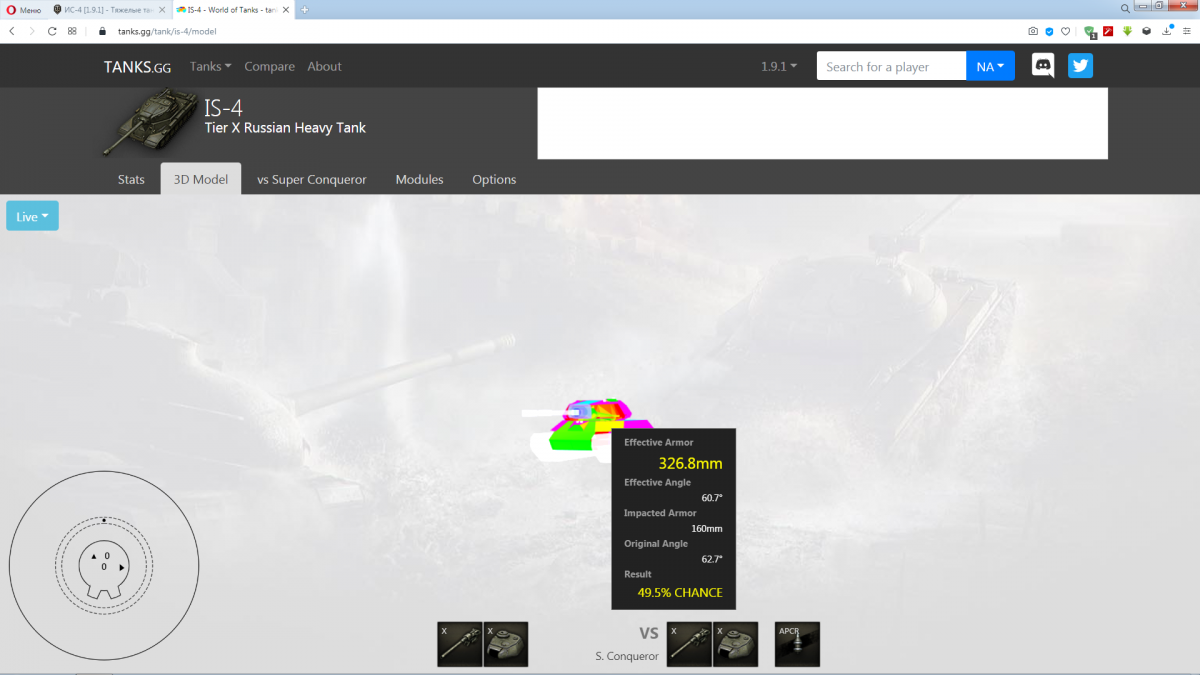Image resolution: width=1200 pixels, height=675 pixels.
Task: Open the browser downloads icon
Action: 1166,30
